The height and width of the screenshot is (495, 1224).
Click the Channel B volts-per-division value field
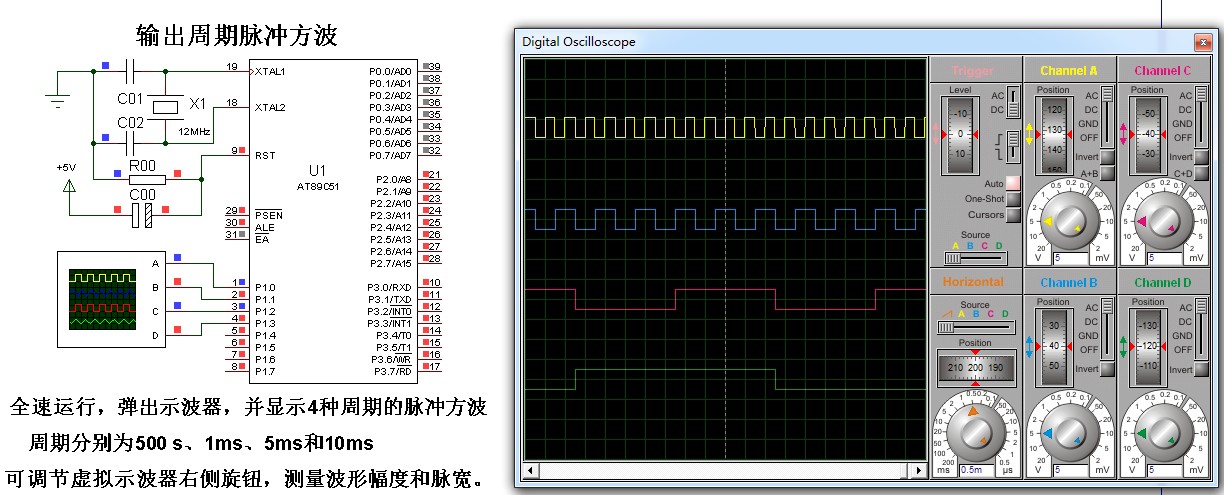(x=1071, y=469)
